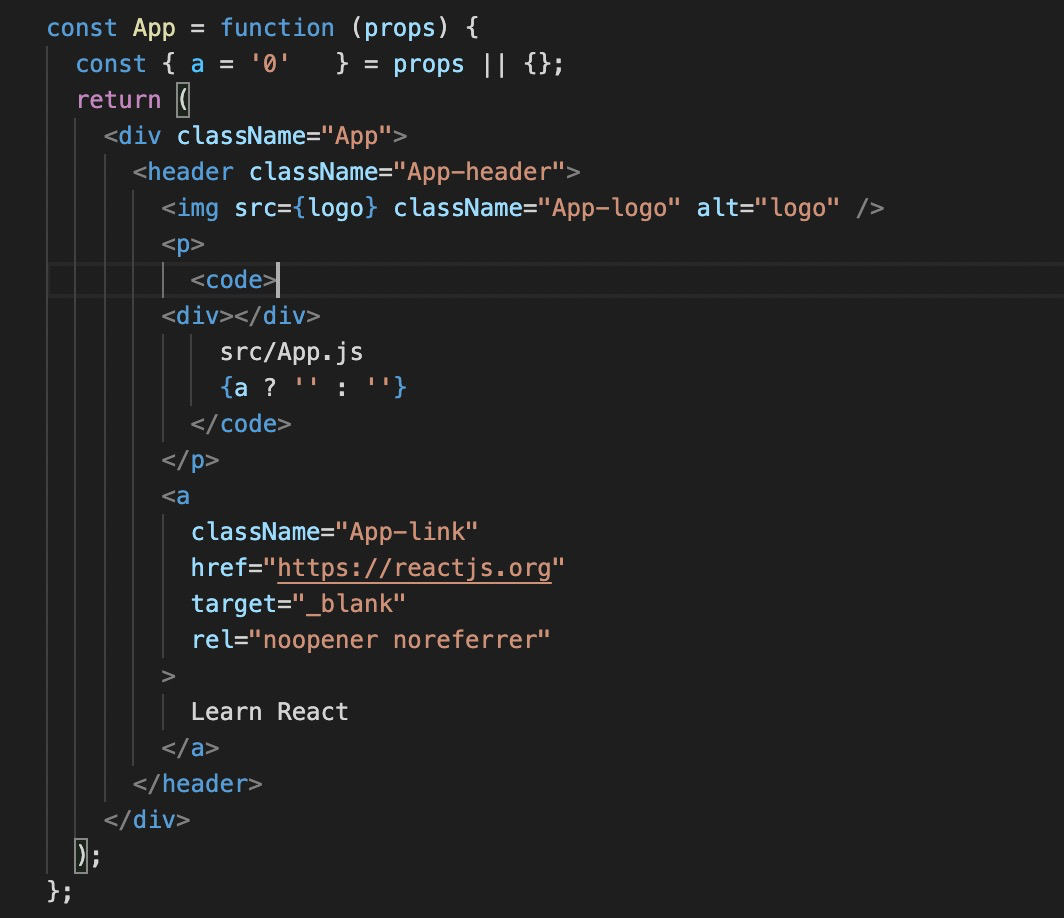Click the opening <code> tag
Image resolution: width=1064 pixels, height=918 pixels.
click(x=233, y=280)
